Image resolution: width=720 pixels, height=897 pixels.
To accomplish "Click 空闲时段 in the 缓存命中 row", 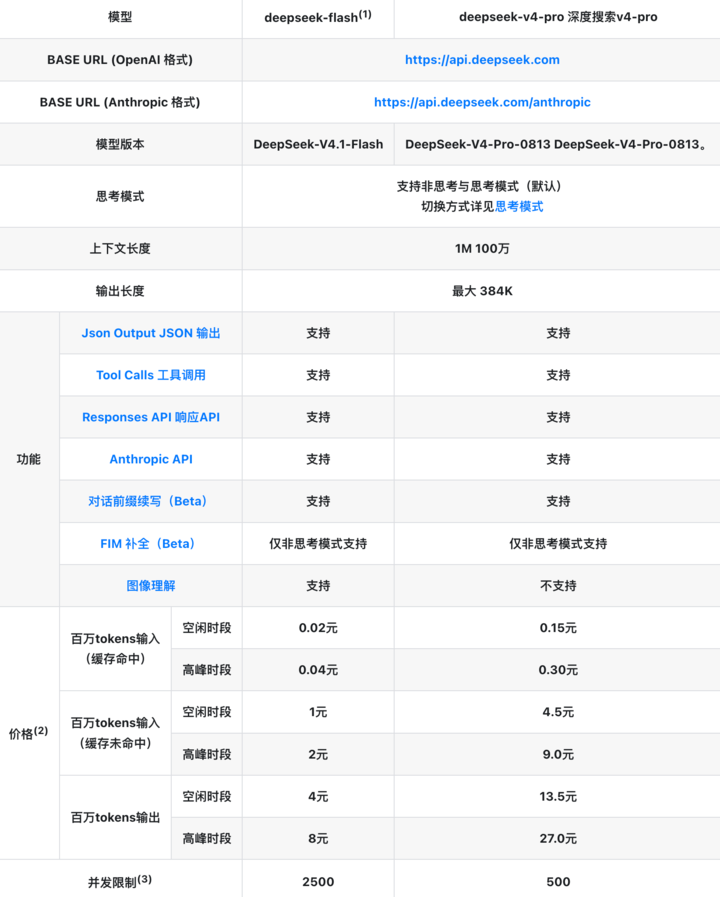I will tap(206, 628).
